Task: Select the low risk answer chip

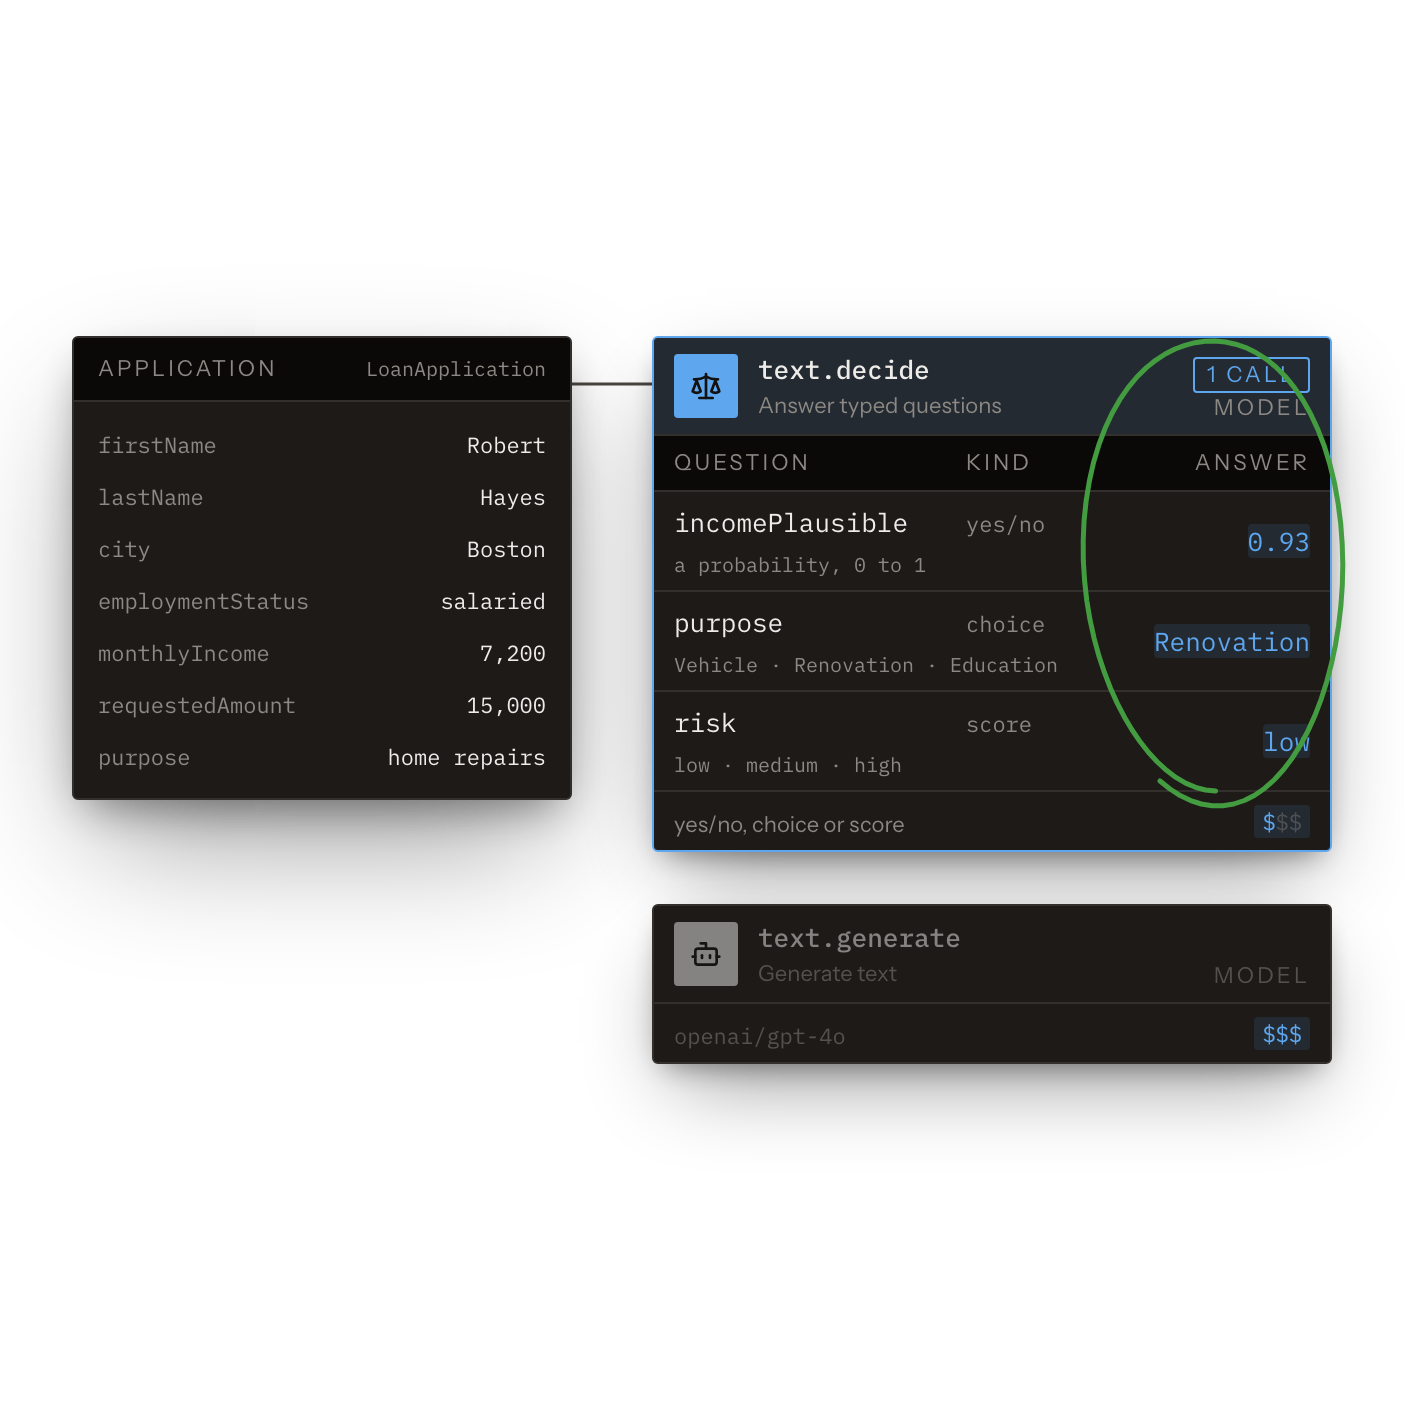Action: (x=1286, y=742)
